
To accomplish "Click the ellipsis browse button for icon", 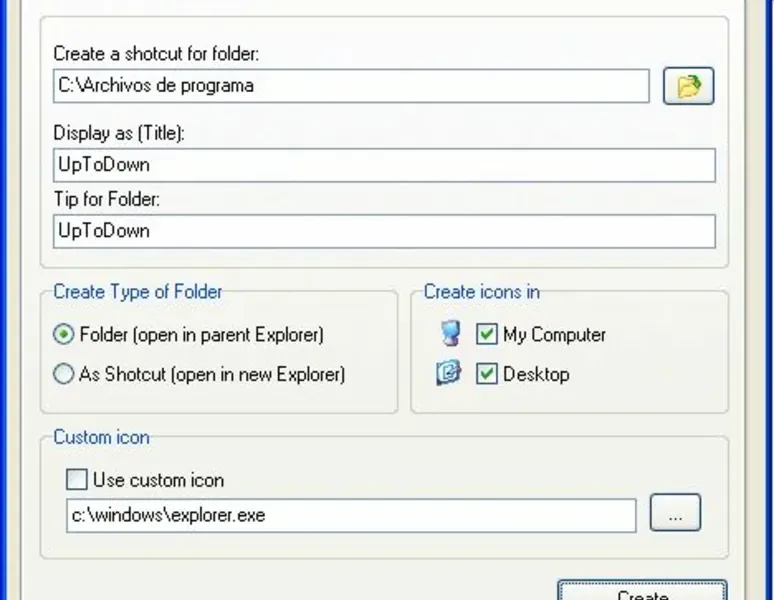I will coord(675,513).
